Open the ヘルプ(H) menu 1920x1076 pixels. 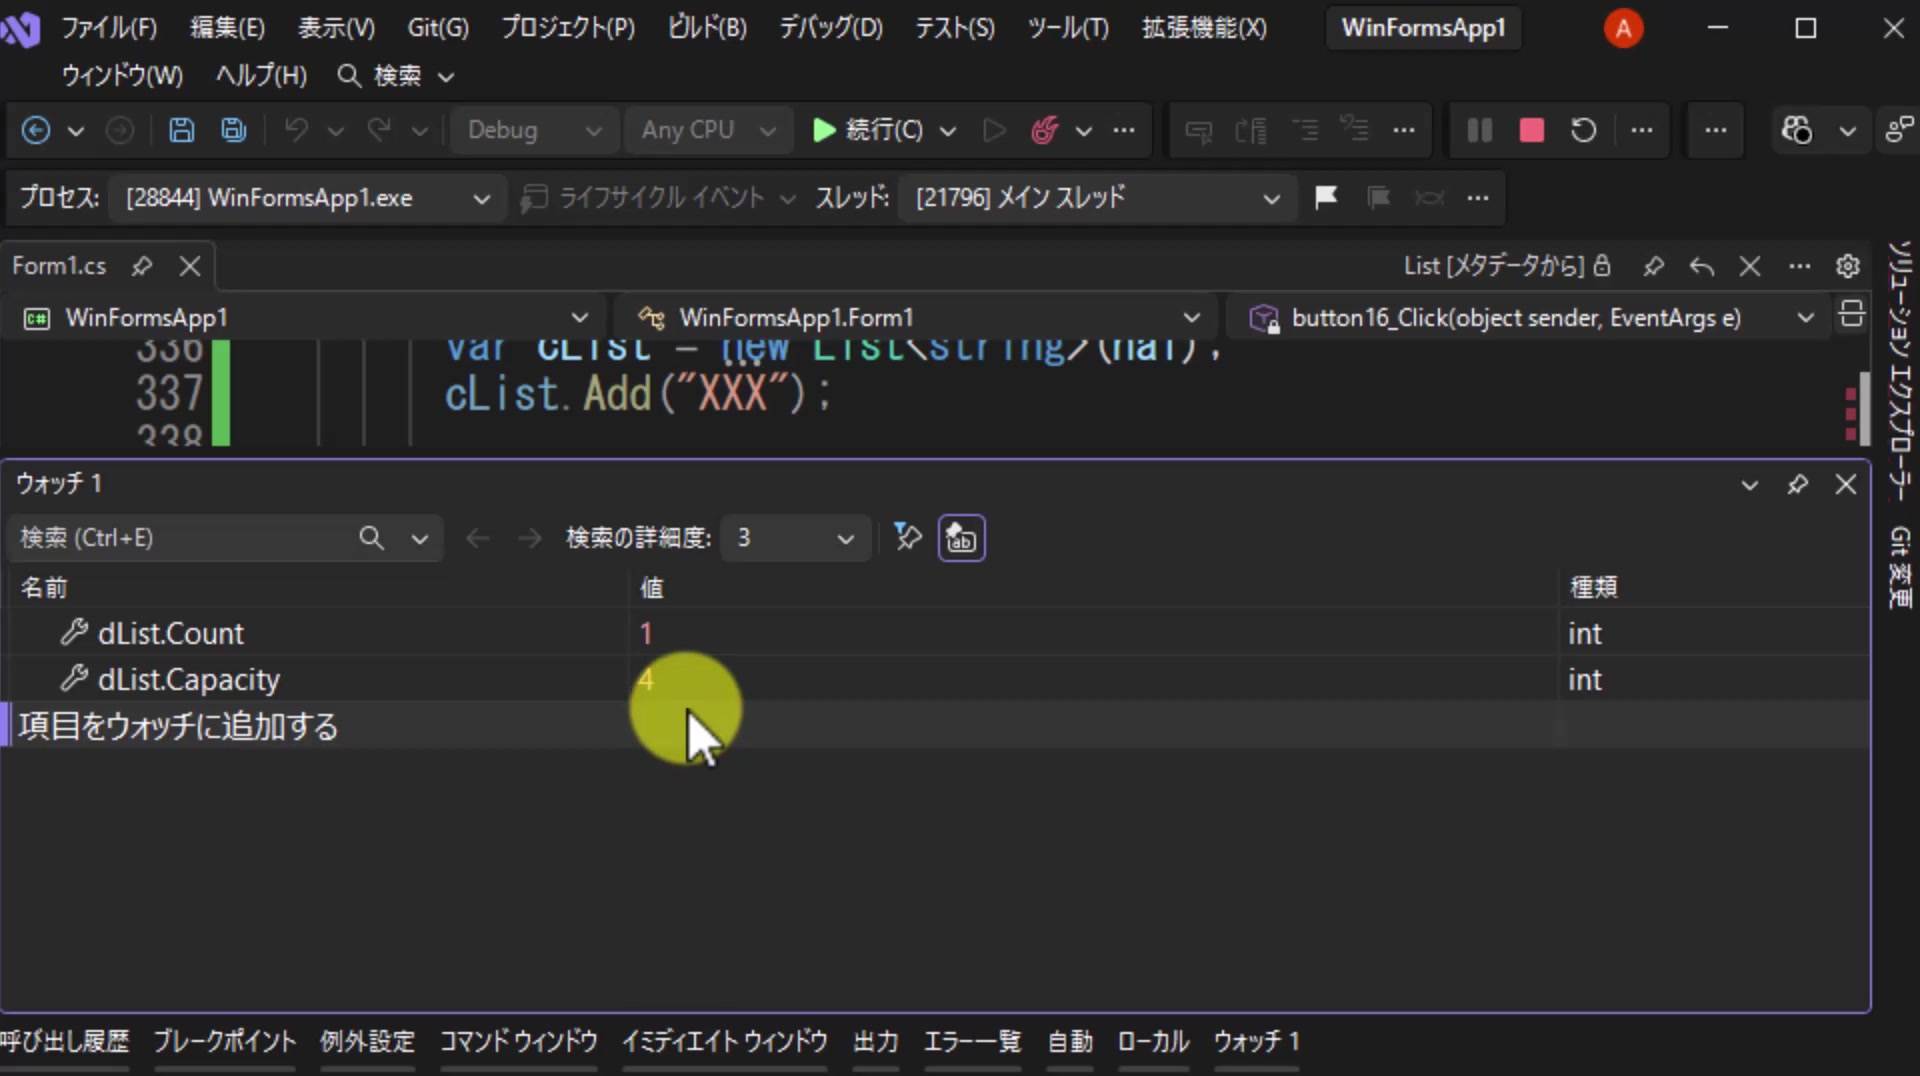pos(261,76)
